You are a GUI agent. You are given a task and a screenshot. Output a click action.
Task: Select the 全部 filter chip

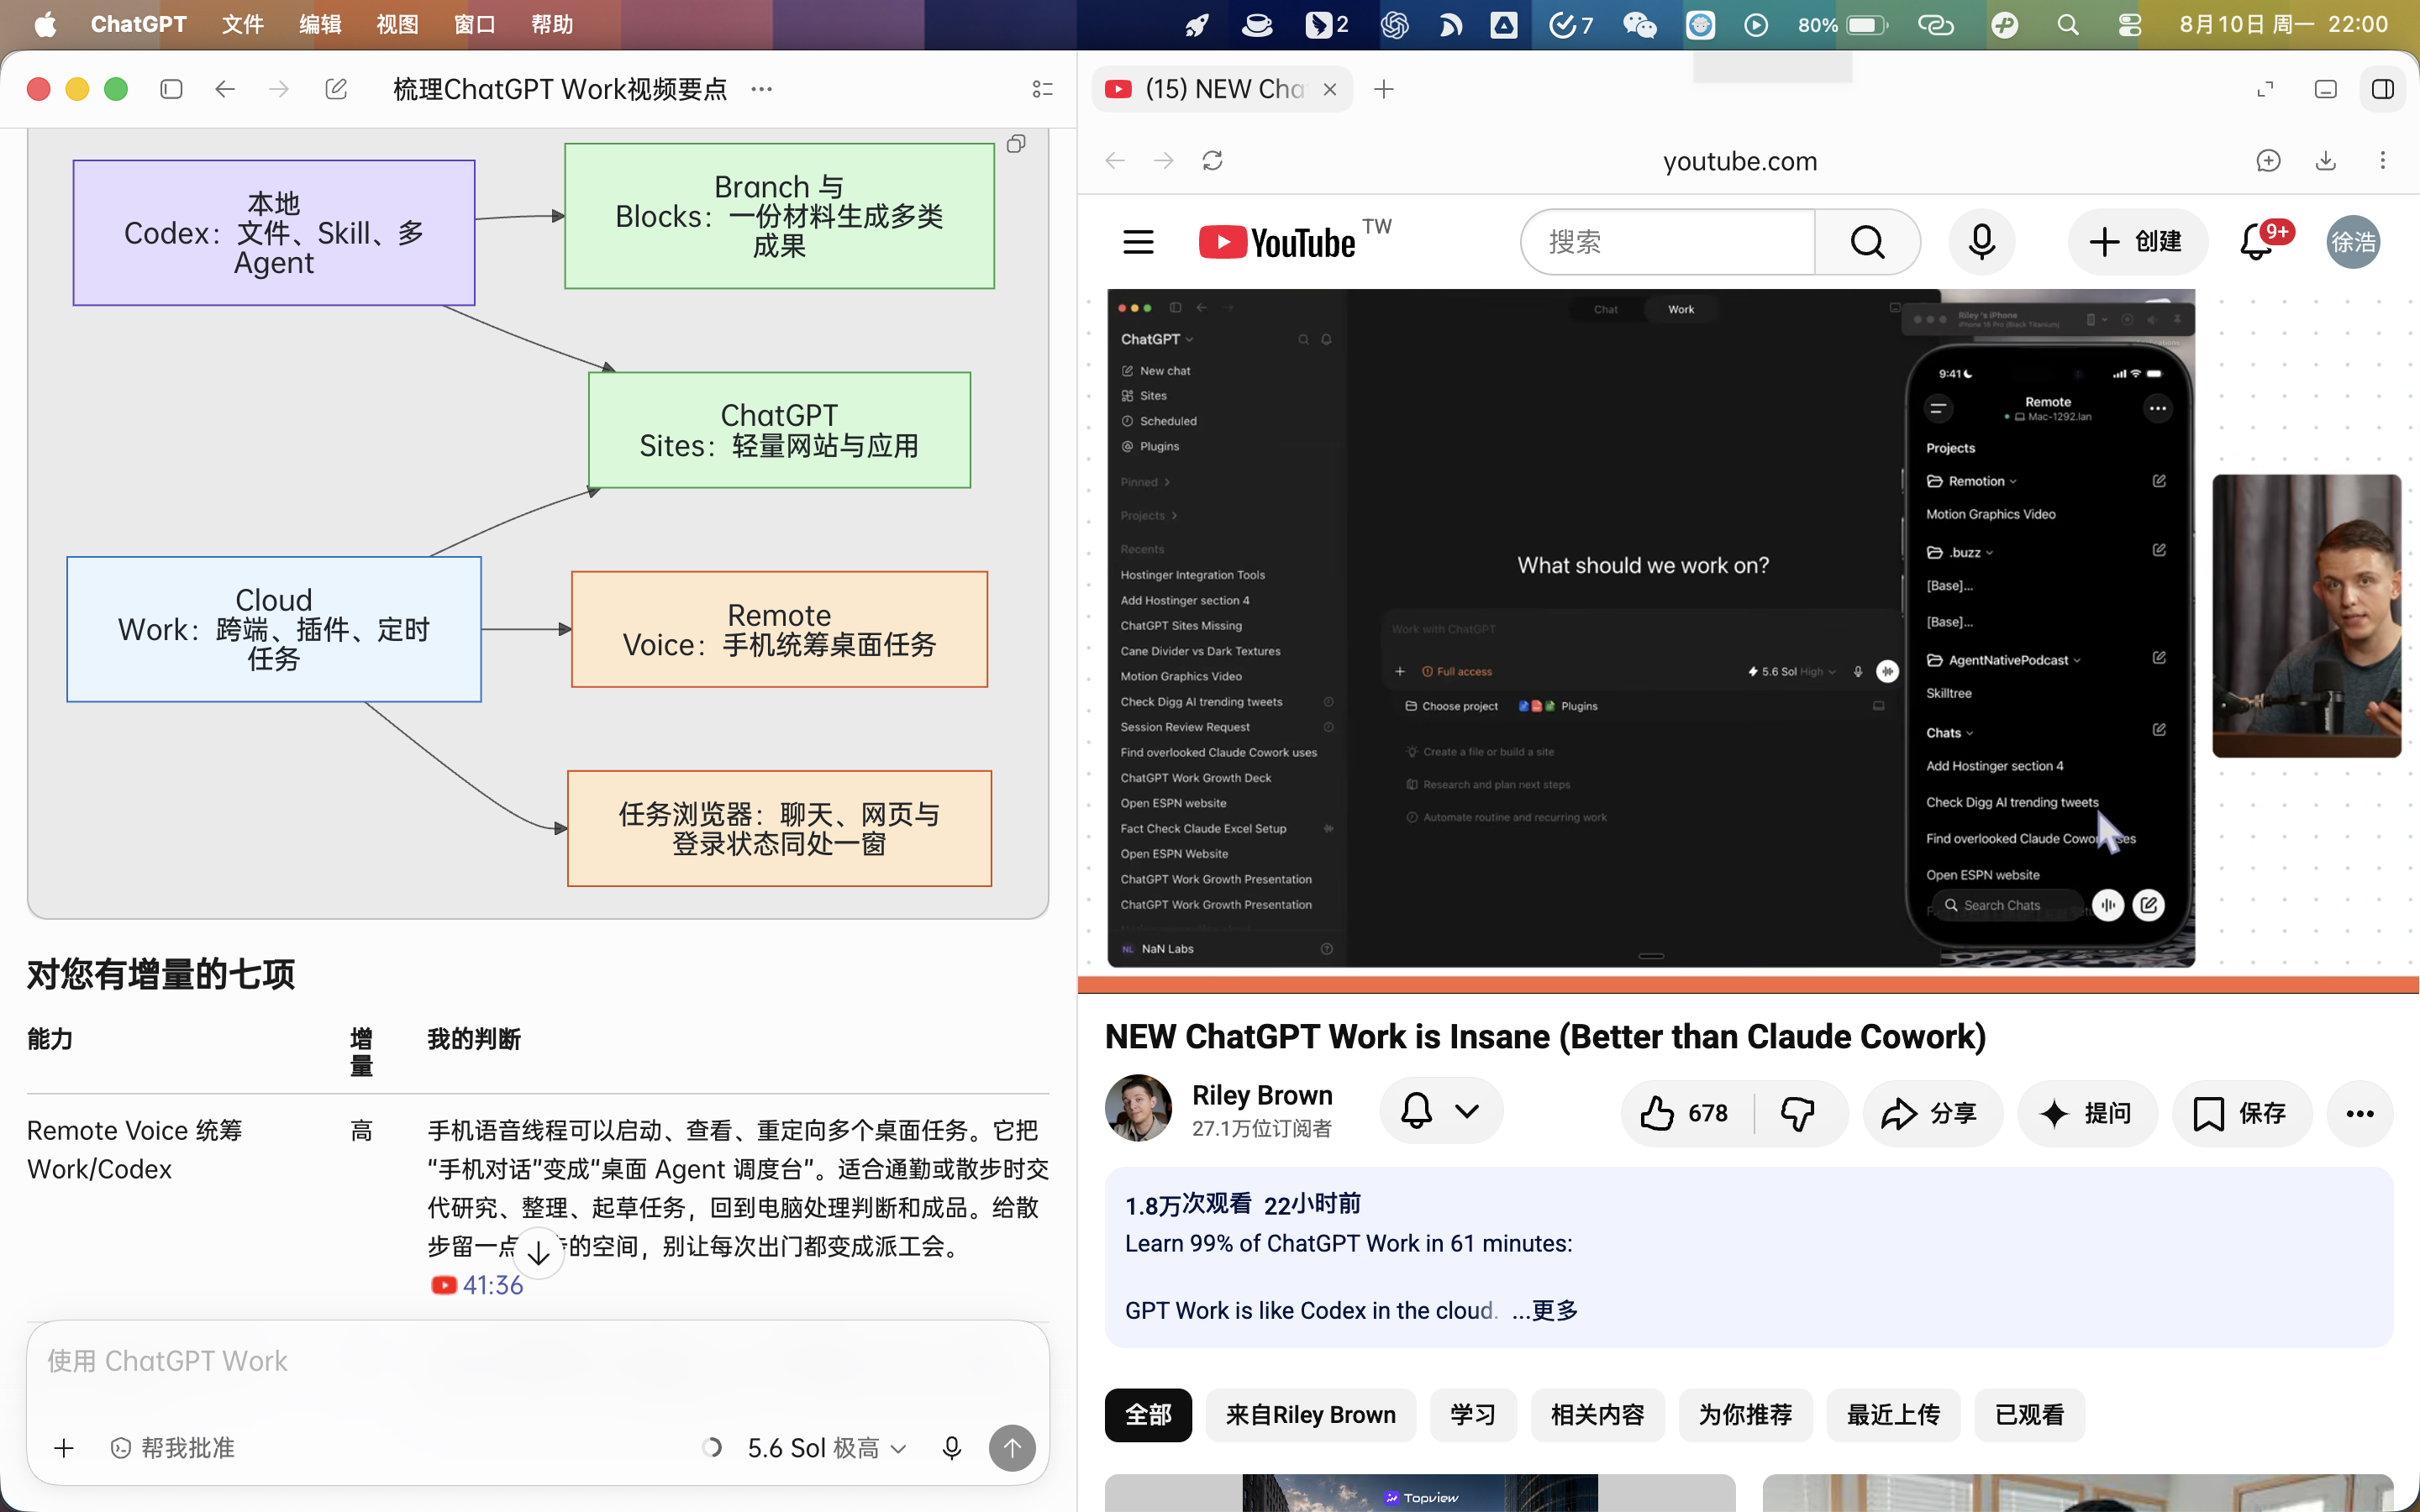point(1148,1415)
